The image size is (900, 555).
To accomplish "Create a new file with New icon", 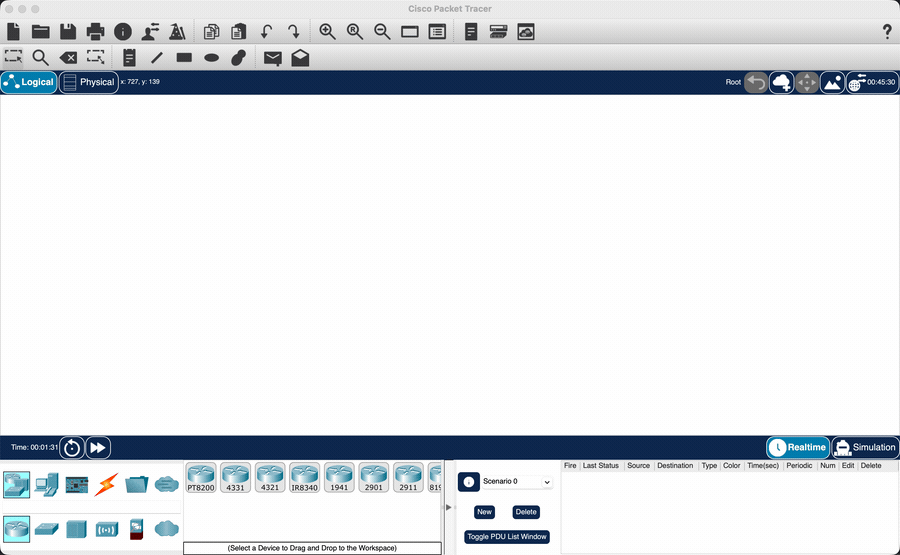I will click(13, 32).
